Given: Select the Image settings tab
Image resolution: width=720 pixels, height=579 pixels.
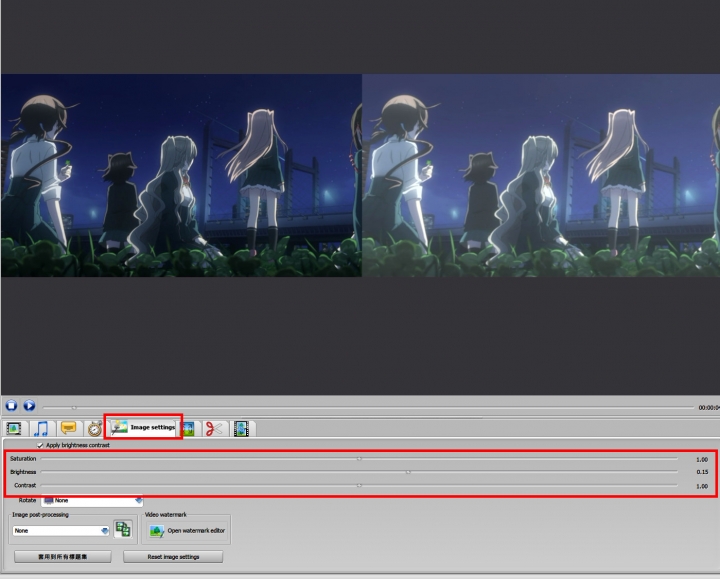Looking at the screenshot, I should click(x=143, y=427).
